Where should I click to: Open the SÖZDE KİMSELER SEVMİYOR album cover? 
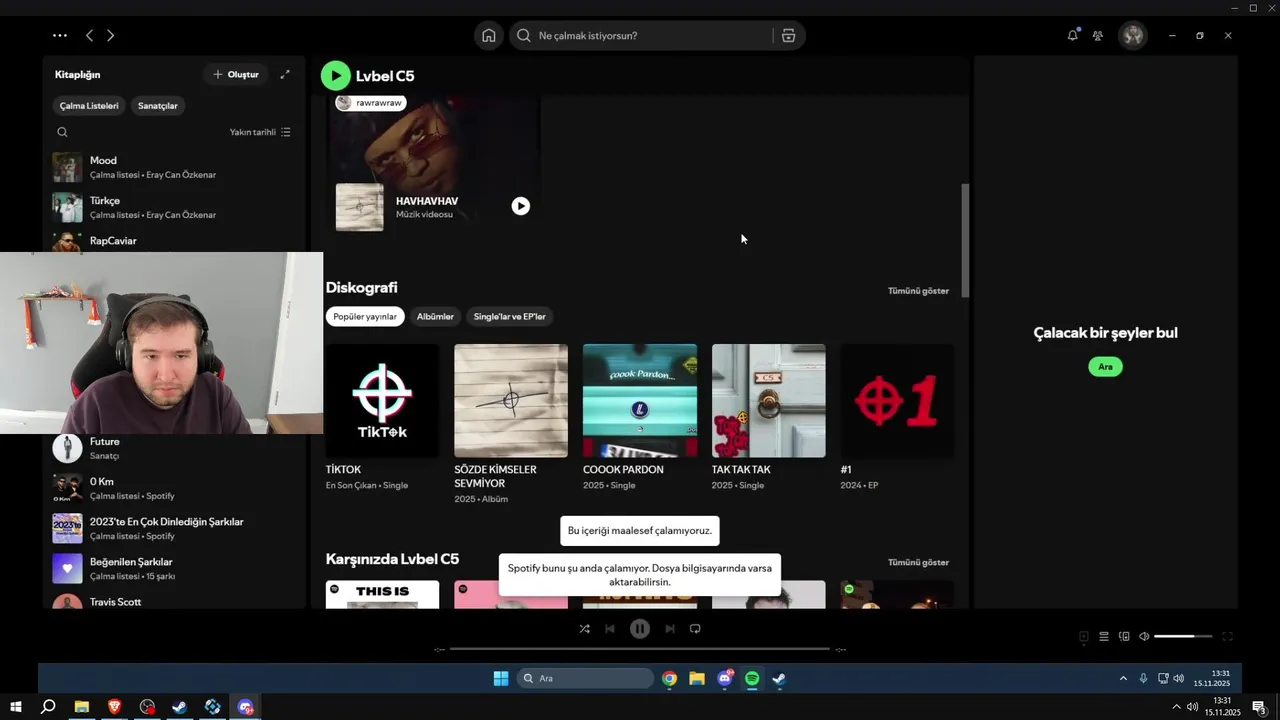point(511,401)
